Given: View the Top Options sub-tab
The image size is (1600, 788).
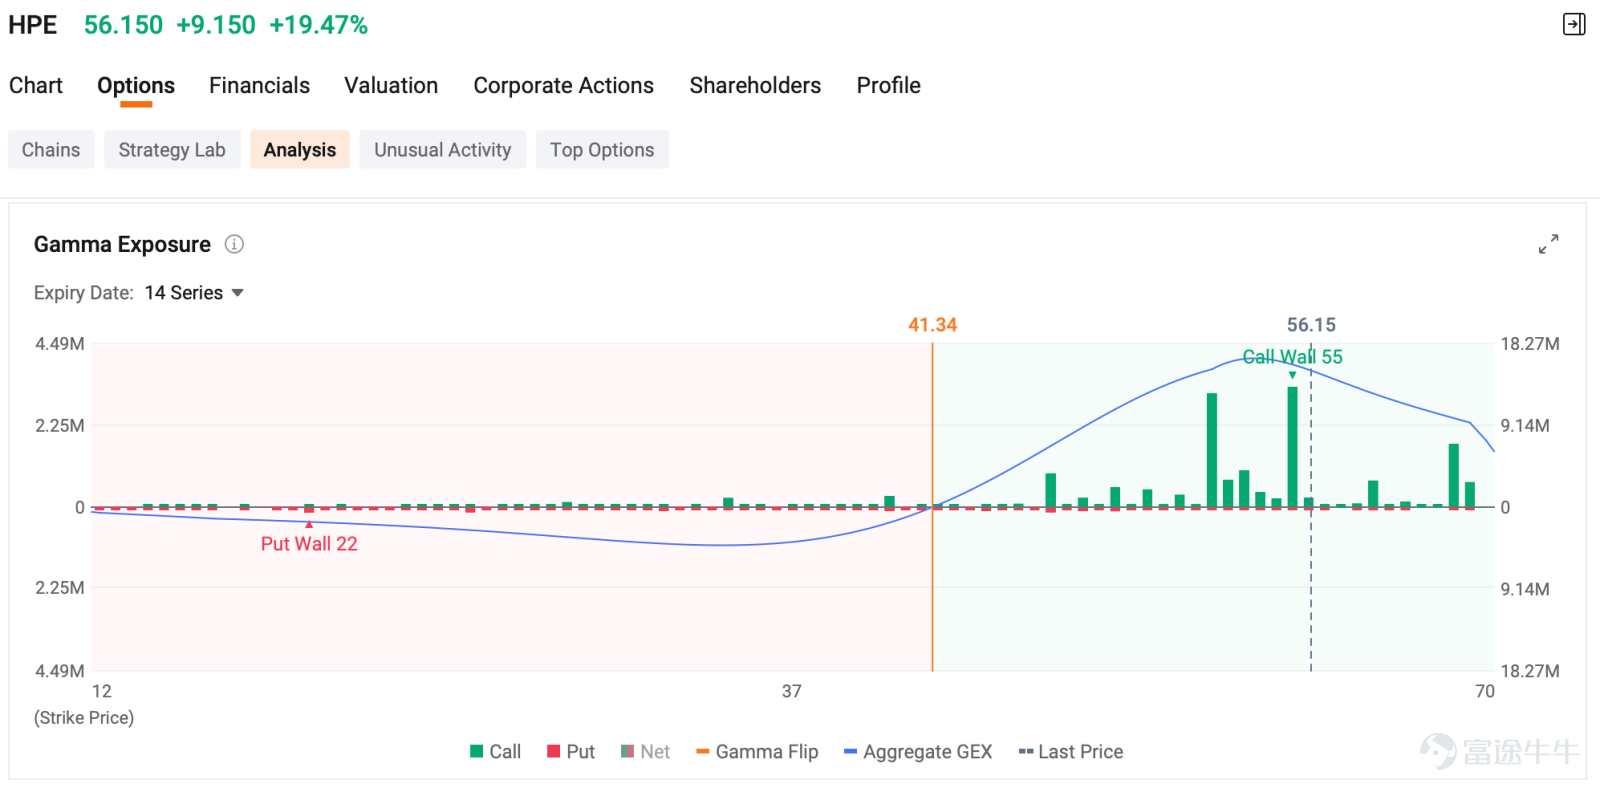Looking at the screenshot, I should pos(602,150).
